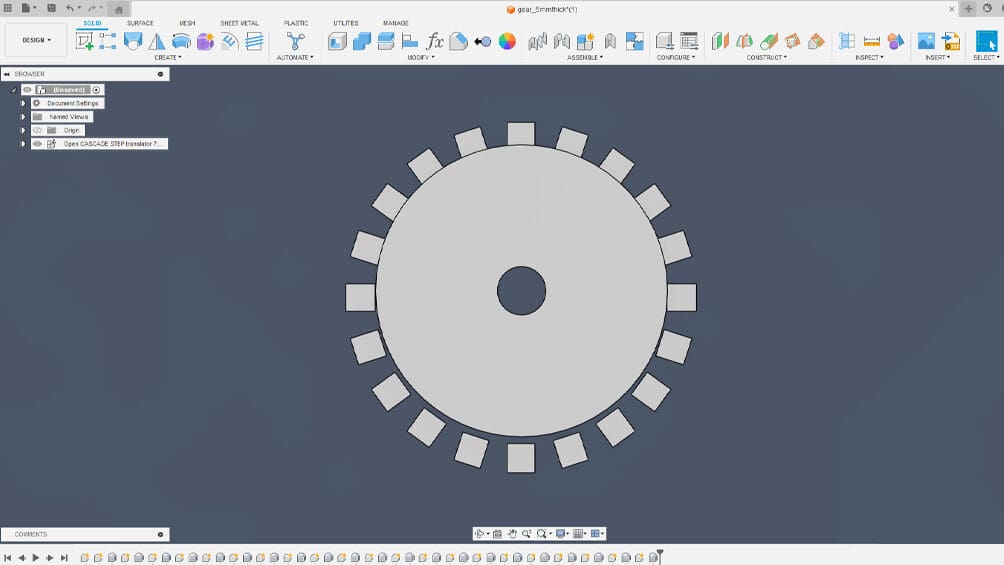
Task: Activate the Select tool
Action: click(x=986, y=41)
